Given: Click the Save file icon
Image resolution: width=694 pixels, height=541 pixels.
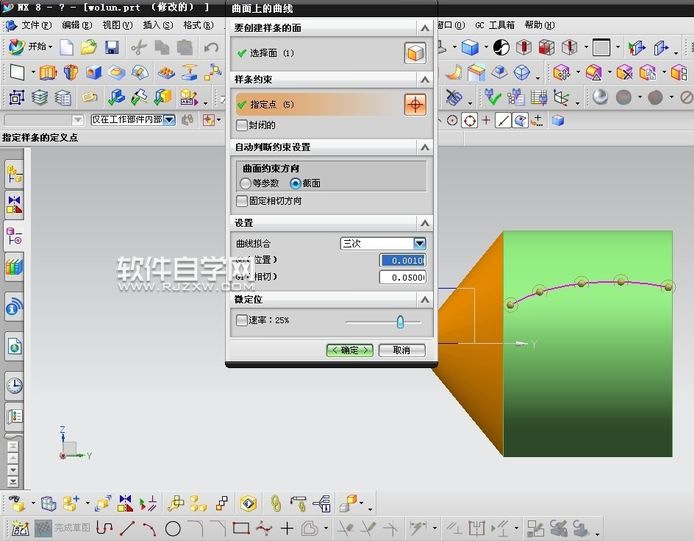Looking at the screenshot, I should click(x=111, y=47).
